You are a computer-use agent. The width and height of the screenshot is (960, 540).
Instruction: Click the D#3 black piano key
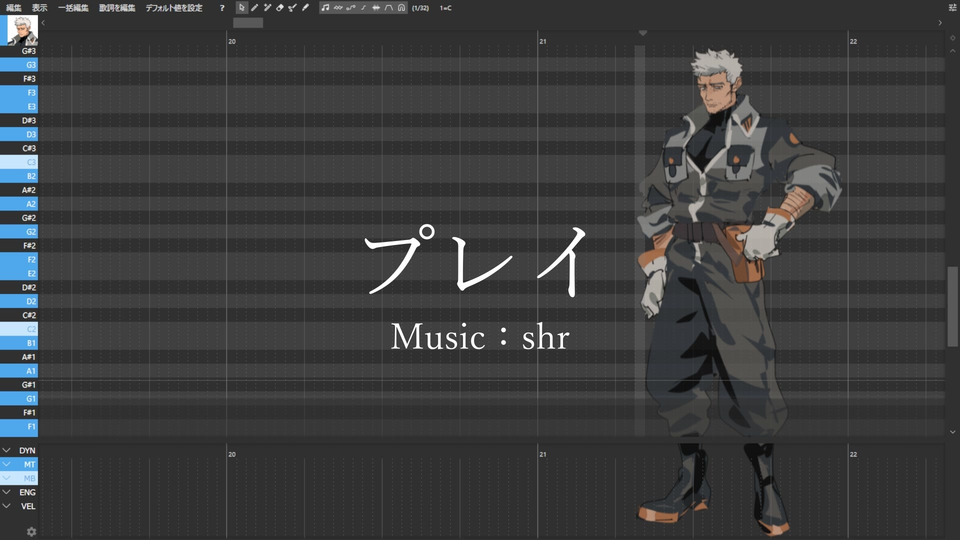click(x=19, y=121)
